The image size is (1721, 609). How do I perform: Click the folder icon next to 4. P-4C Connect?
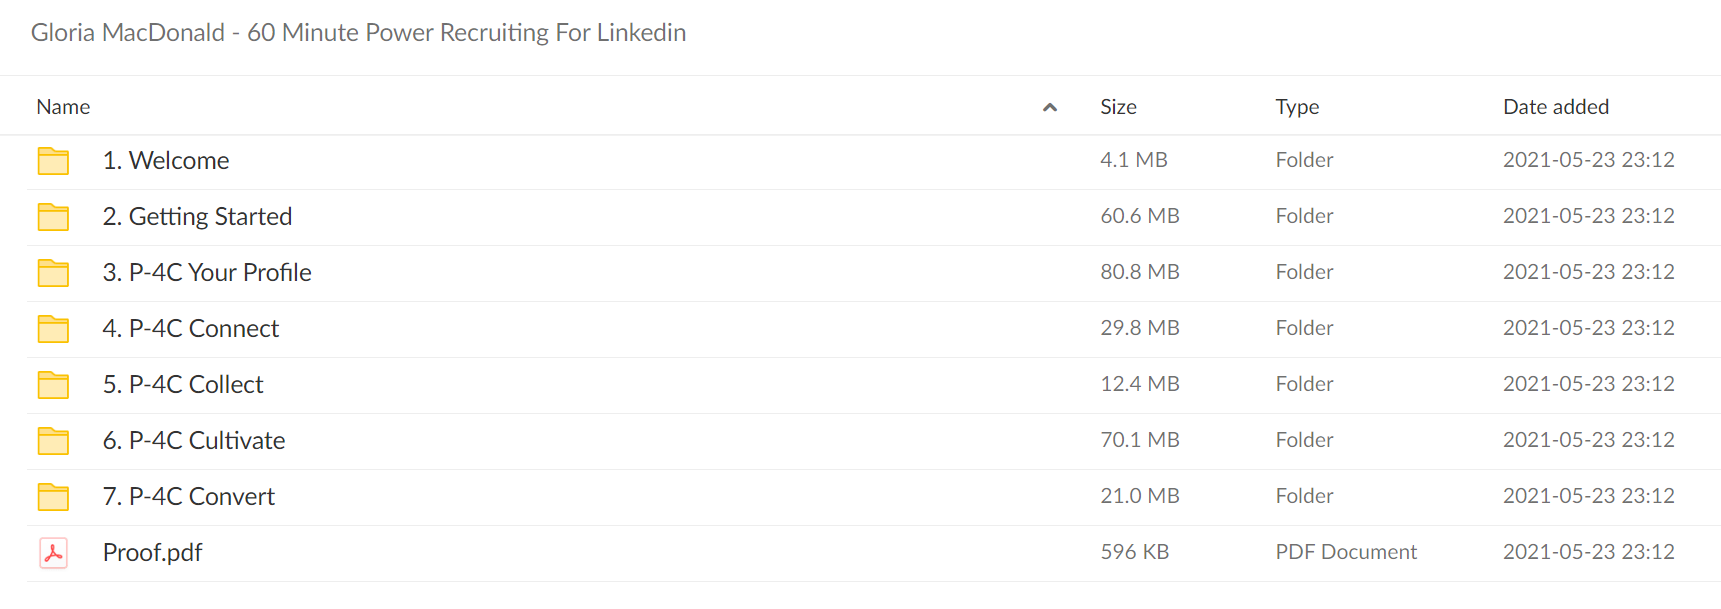[x=53, y=329]
